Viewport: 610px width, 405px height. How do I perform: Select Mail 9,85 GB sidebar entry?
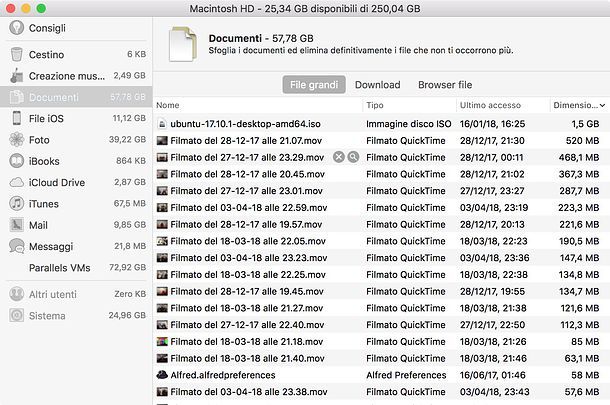click(x=76, y=225)
